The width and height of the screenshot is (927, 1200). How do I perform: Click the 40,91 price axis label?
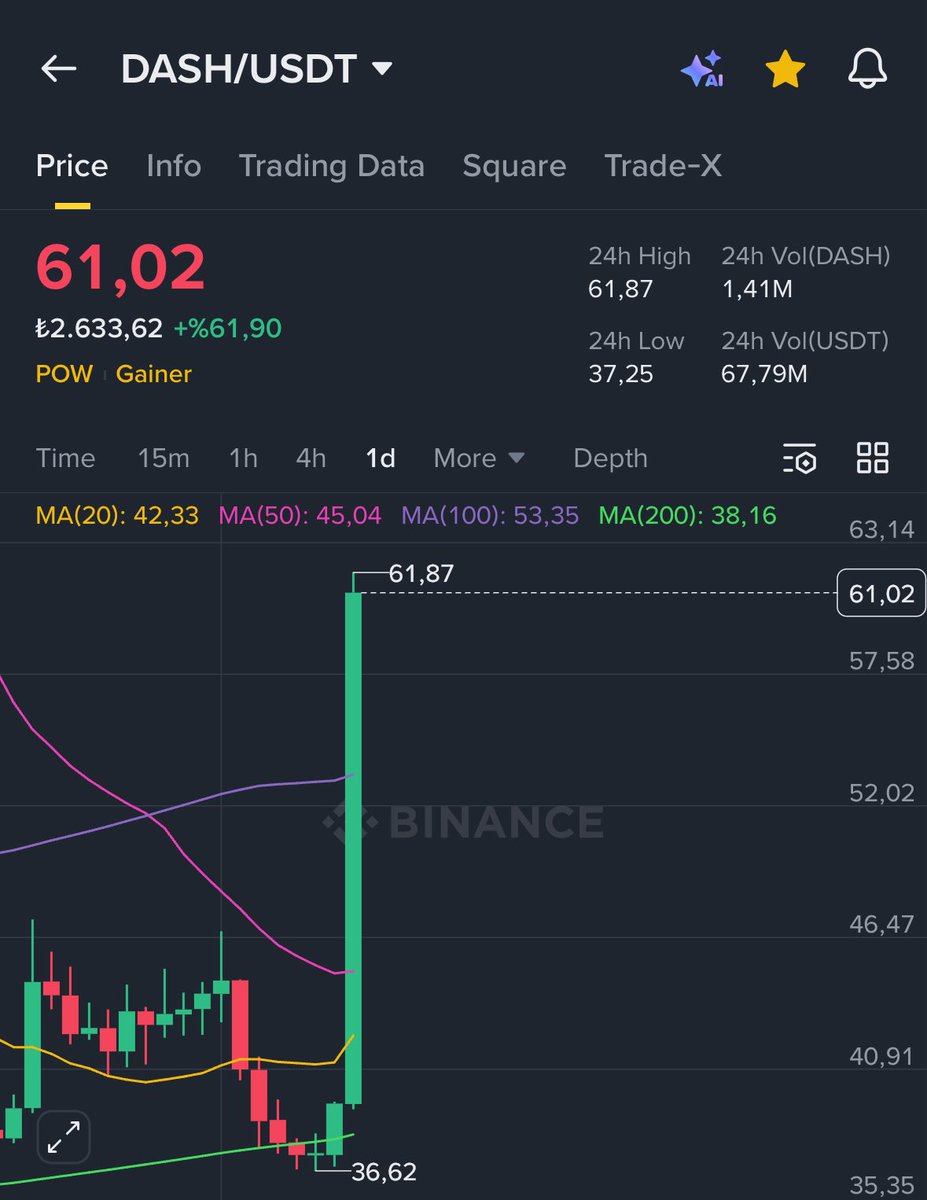881,1056
